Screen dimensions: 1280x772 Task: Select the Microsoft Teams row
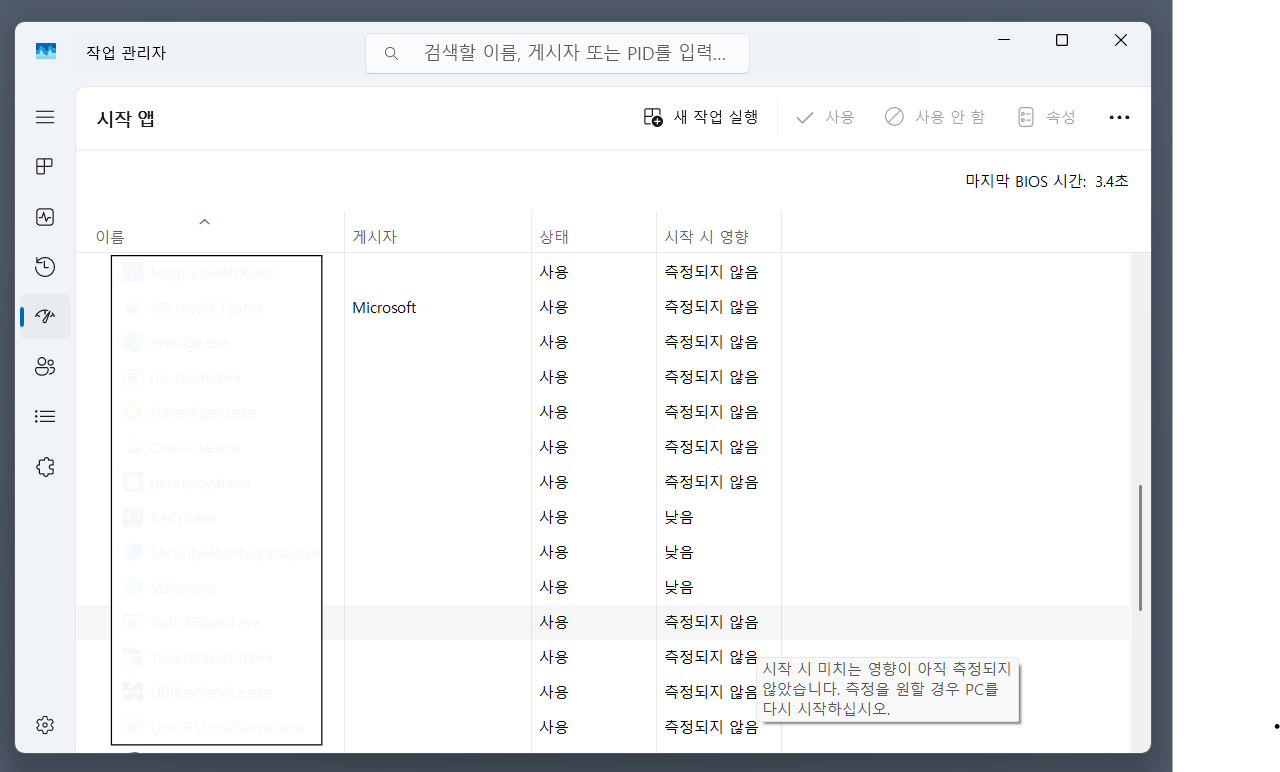(603, 307)
